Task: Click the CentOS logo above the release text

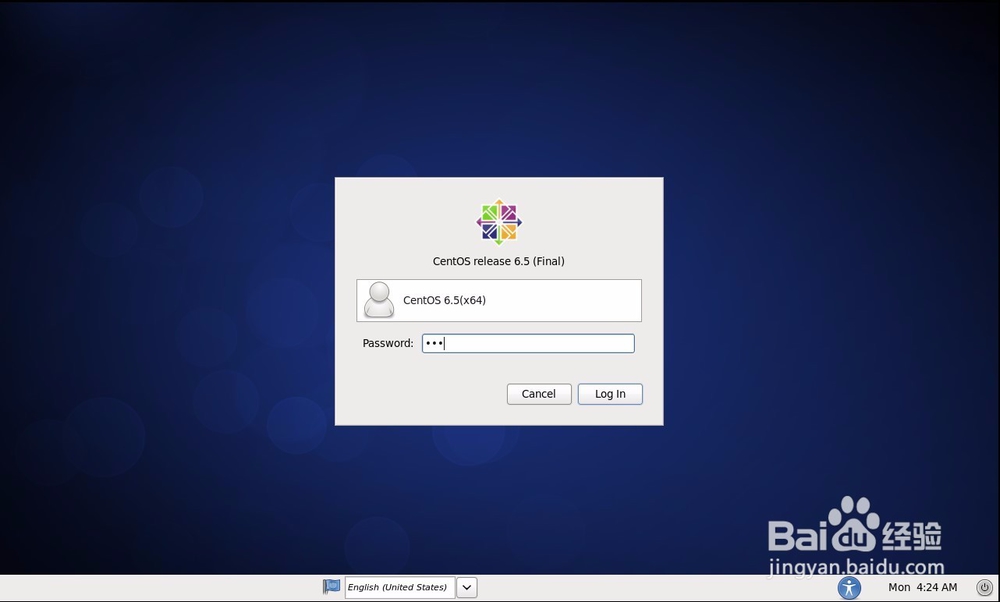Action: point(497,222)
